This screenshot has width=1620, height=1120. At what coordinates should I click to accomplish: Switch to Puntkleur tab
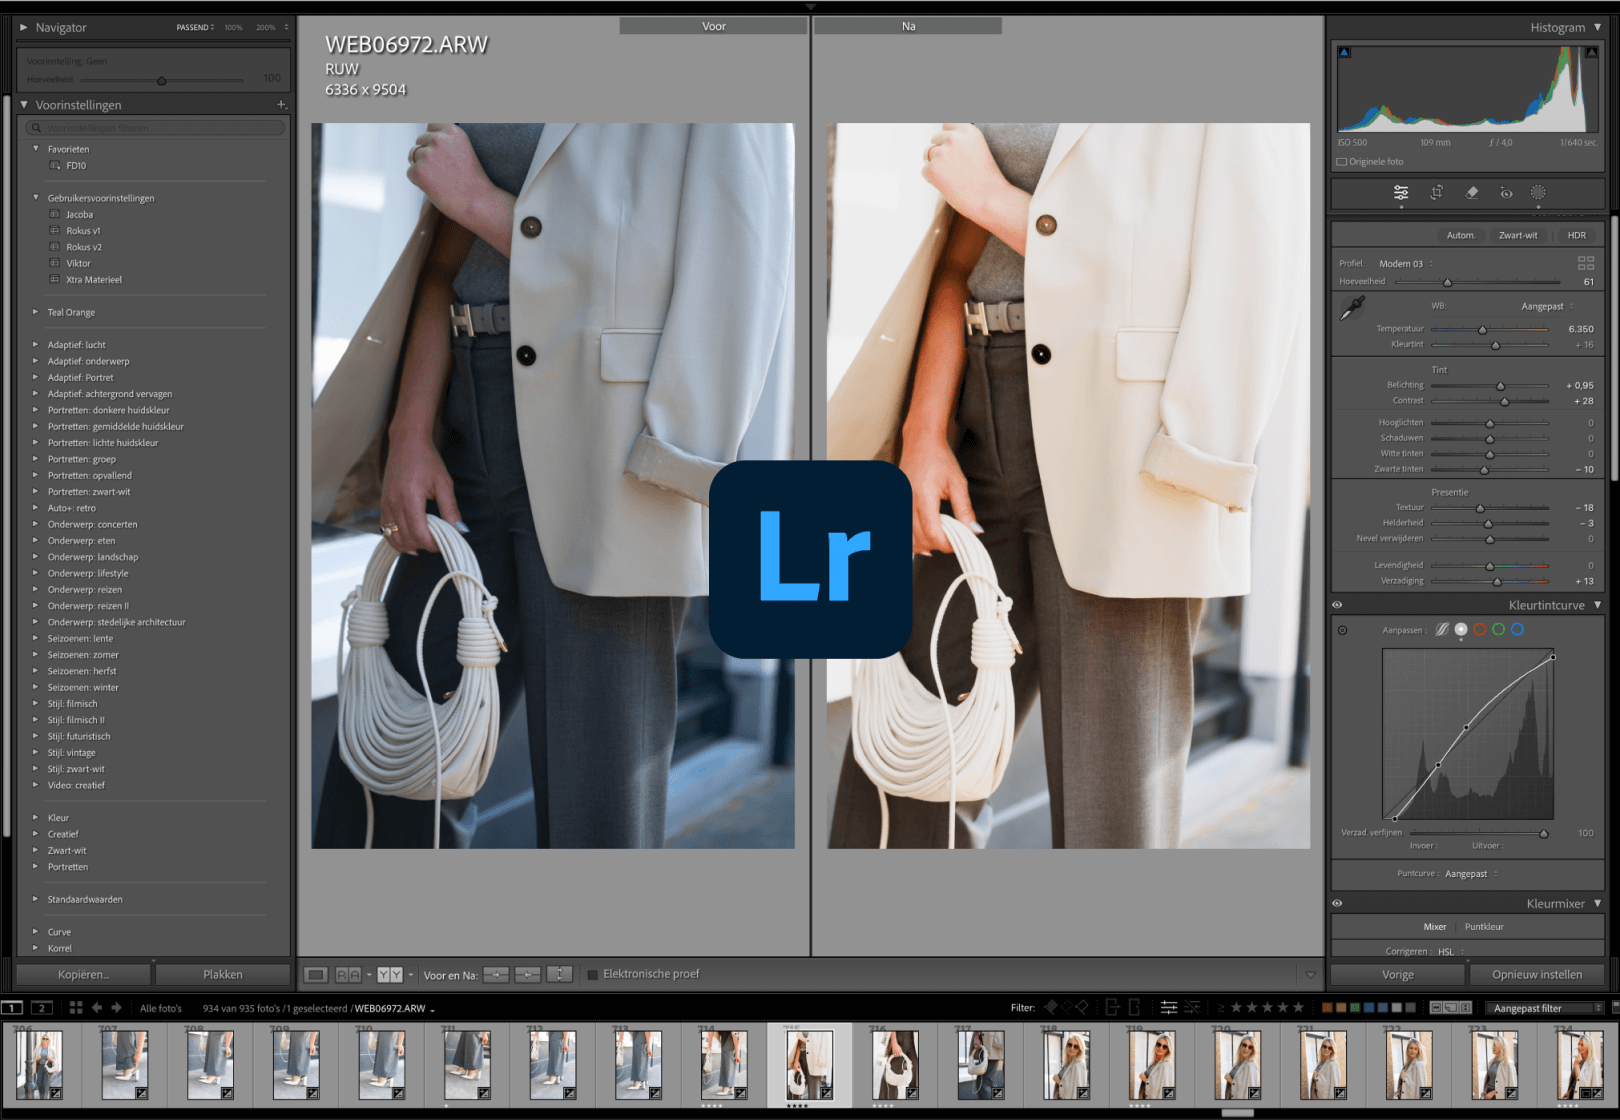1484,927
